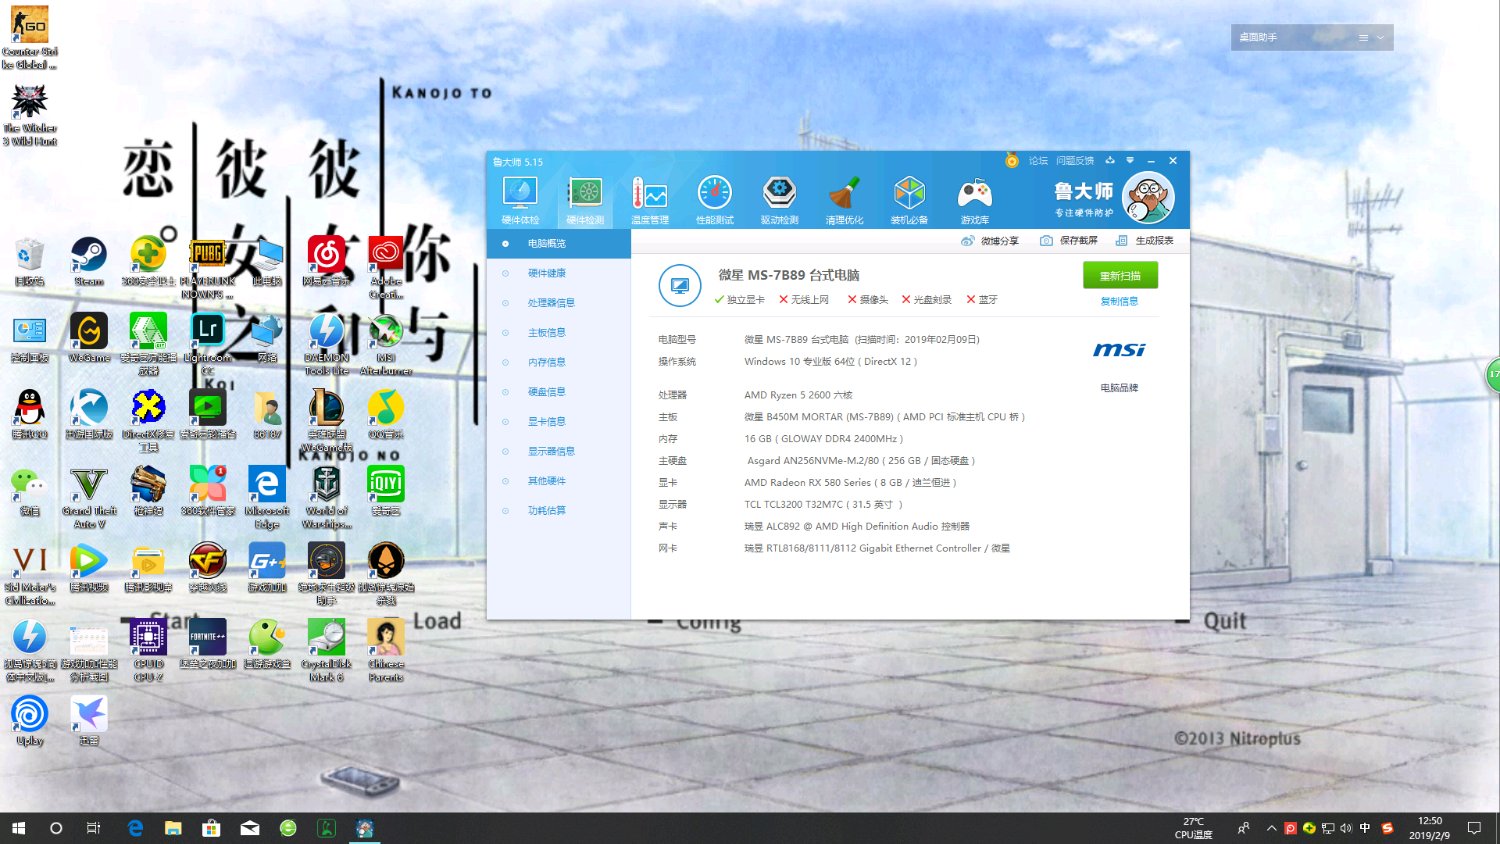The height and width of the screenshot is (844, 1500).
Task: Open taskbar clock showing 12:50
Action: point(1430,828)
